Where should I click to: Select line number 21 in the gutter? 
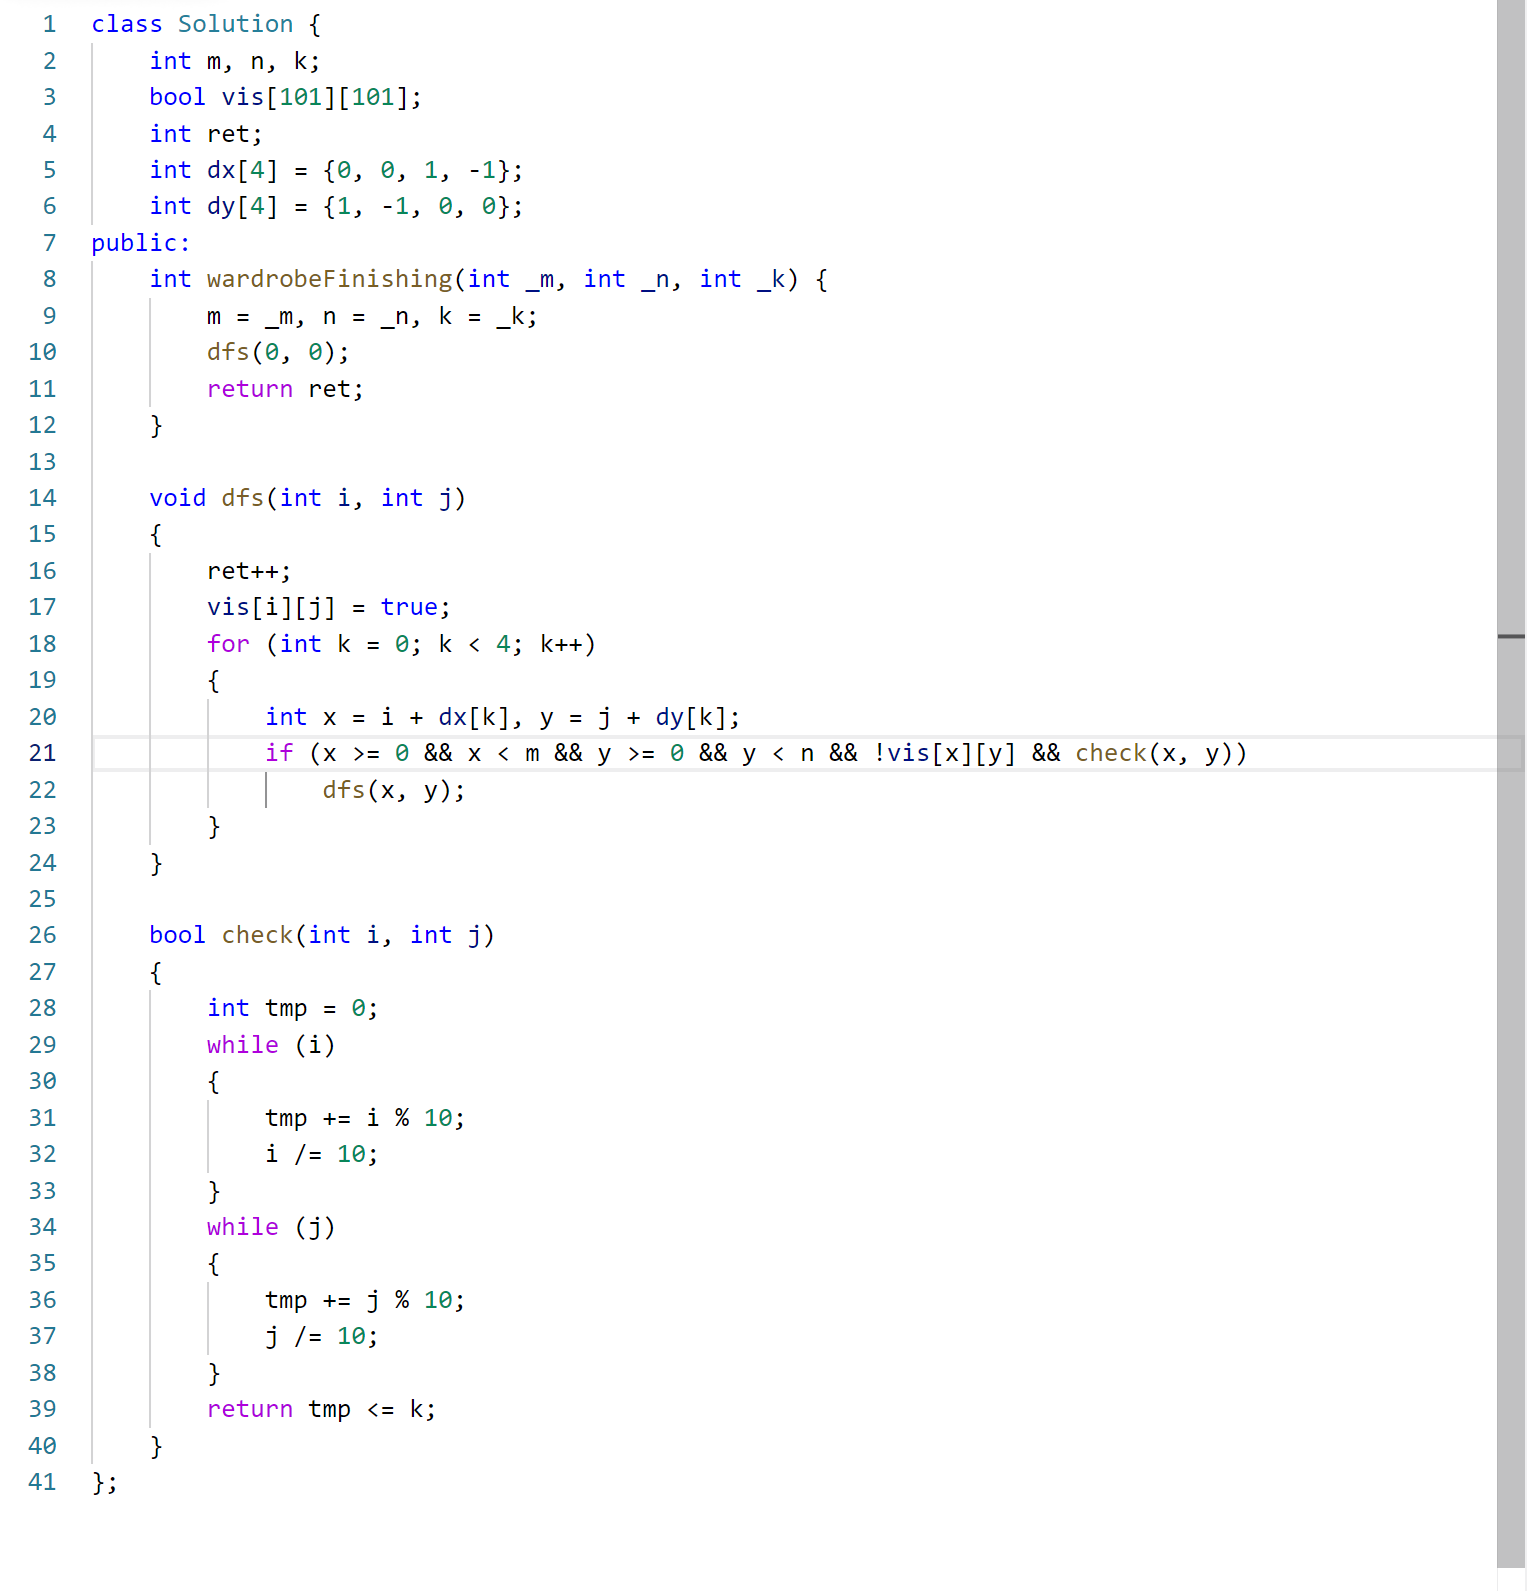pyautogui.click(x=42, y=753)
